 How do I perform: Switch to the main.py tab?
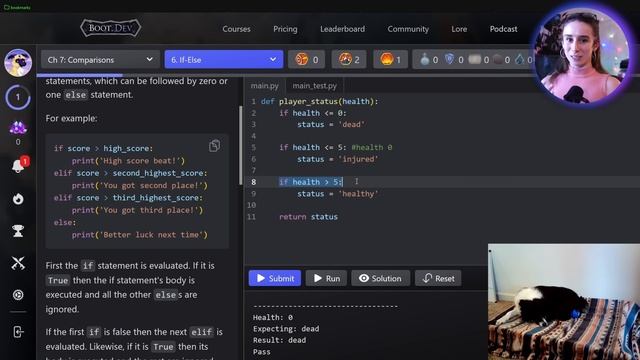264,86
